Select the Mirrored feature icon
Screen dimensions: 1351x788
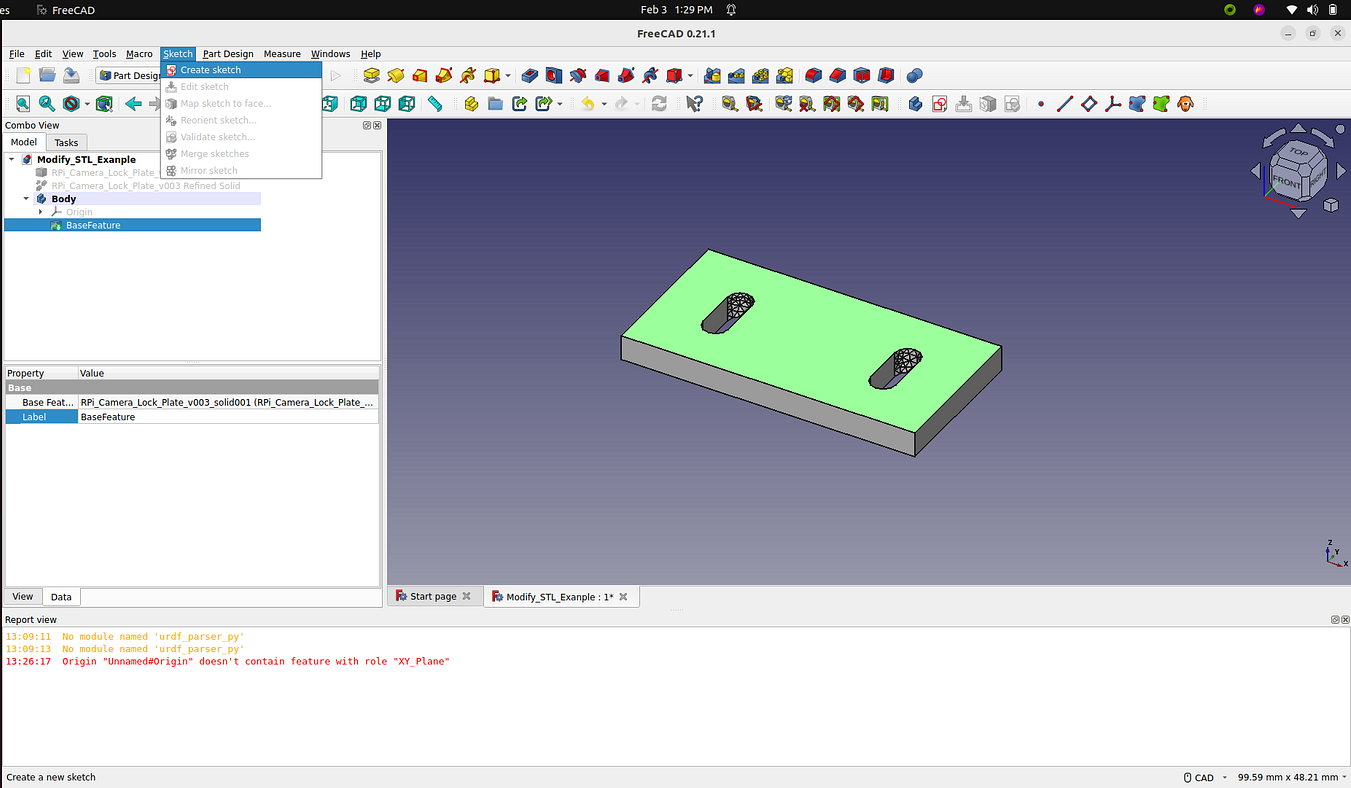click(x=712, y=75)
